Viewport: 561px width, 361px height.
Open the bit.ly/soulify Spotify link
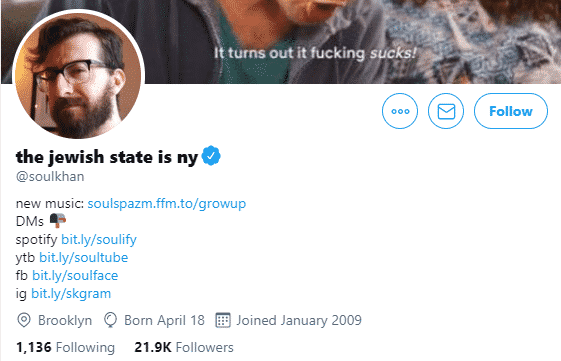pyautogui.click(x=99, y=240)
